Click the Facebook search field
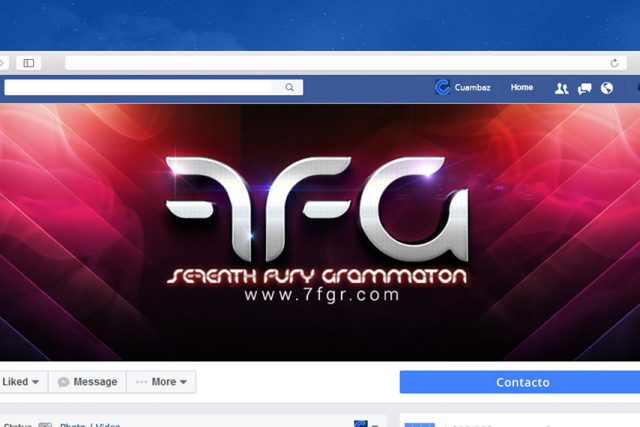 153,87
